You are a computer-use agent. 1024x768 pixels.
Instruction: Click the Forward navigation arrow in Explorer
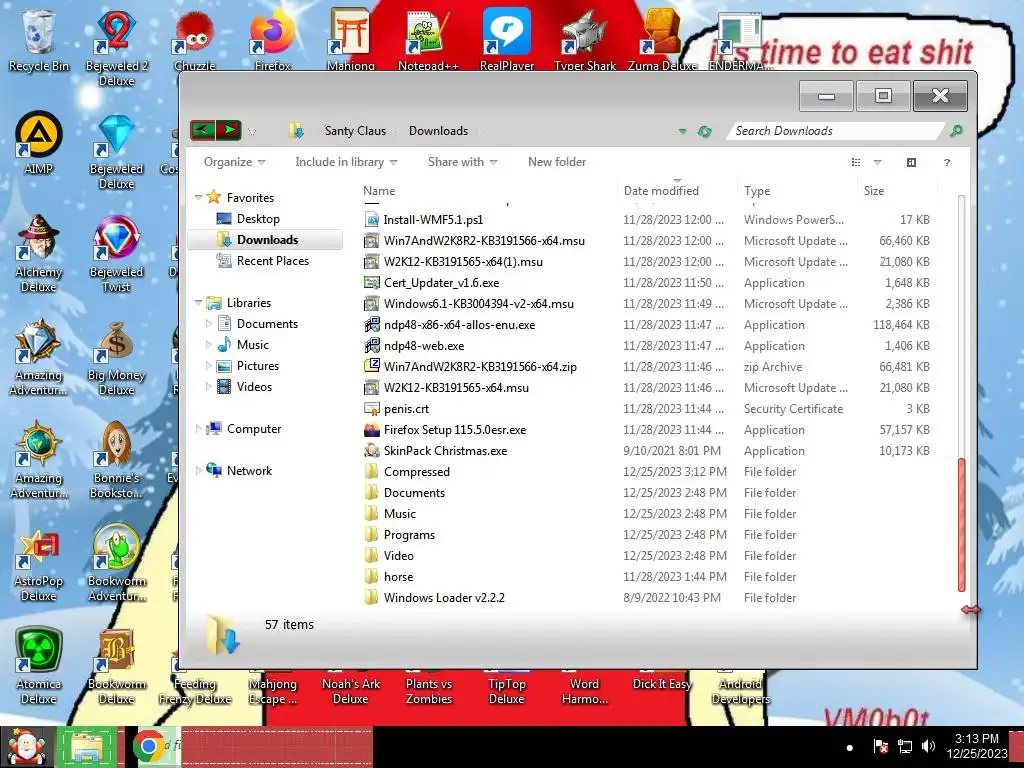click(229, 130)
